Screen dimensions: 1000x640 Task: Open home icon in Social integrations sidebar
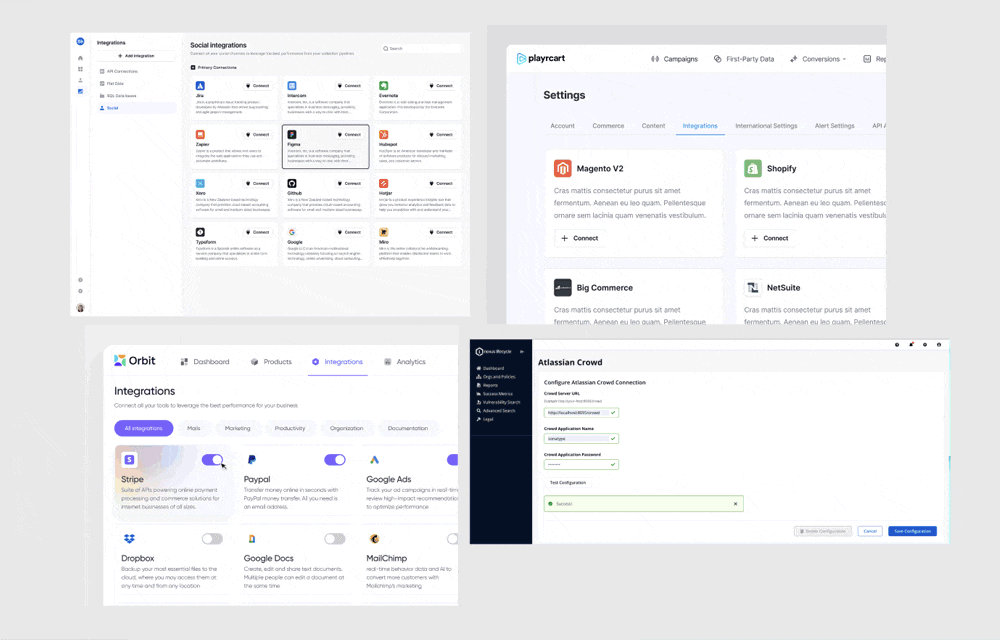(80, 58)
